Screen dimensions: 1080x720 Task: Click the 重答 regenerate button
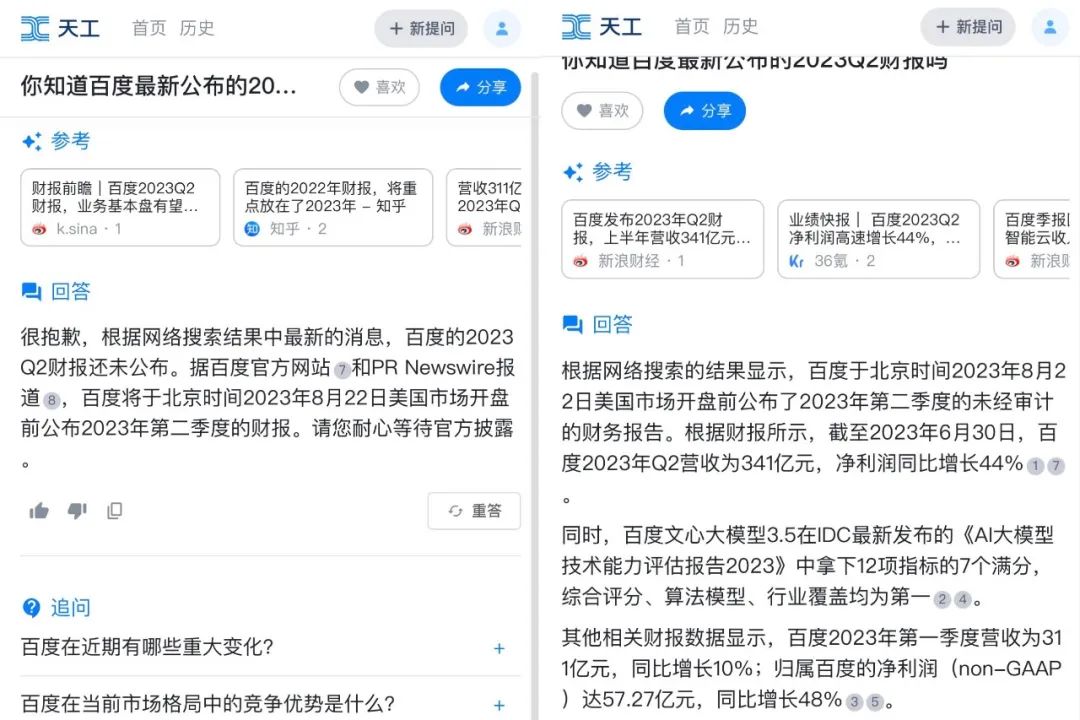click(474, 511)
